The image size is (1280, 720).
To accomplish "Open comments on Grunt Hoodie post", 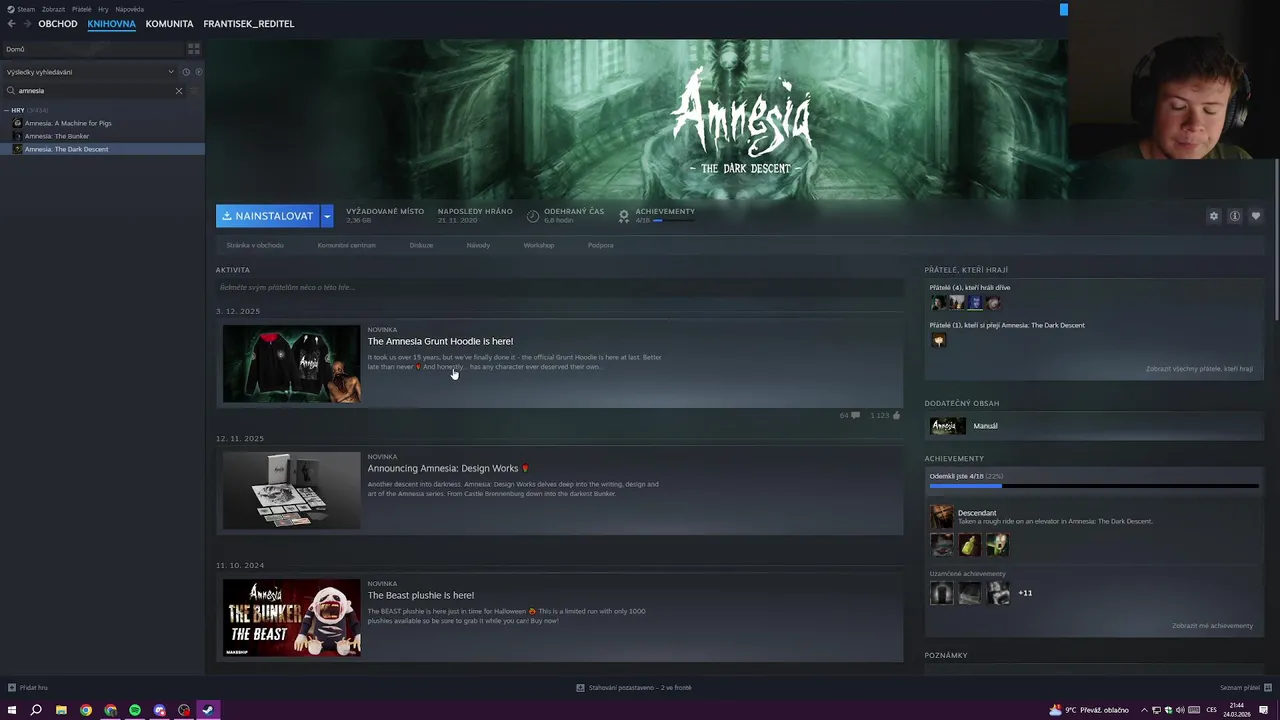I will [x=855, y=415].
